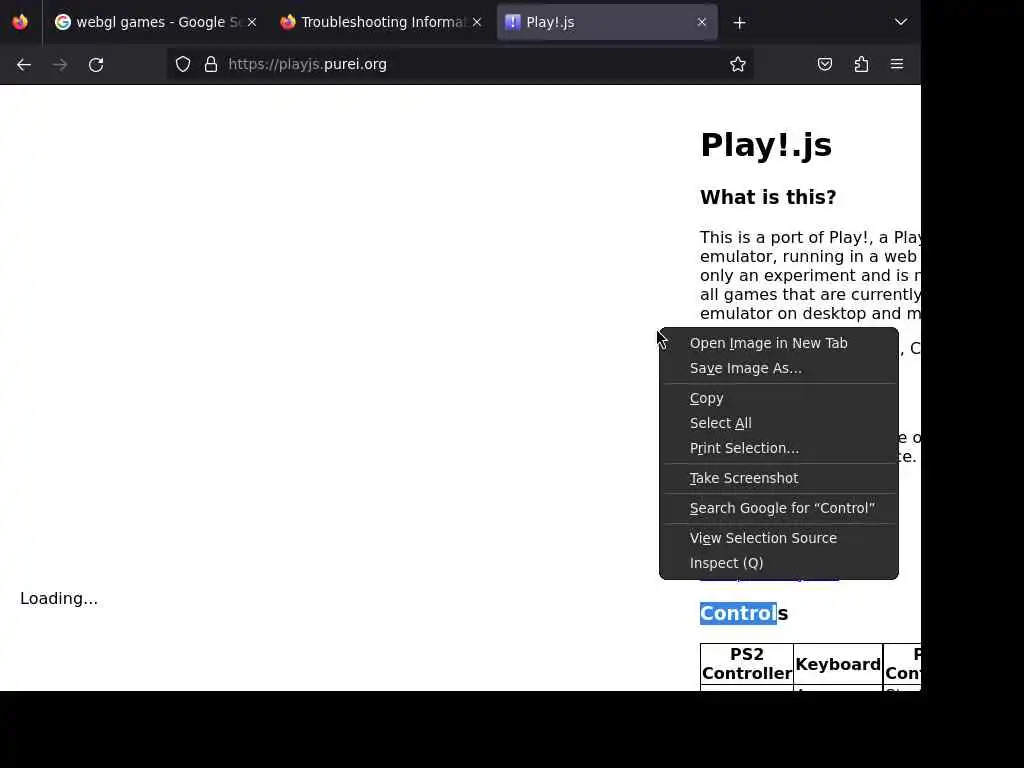Select the Play!.js tab

(607, 22)
